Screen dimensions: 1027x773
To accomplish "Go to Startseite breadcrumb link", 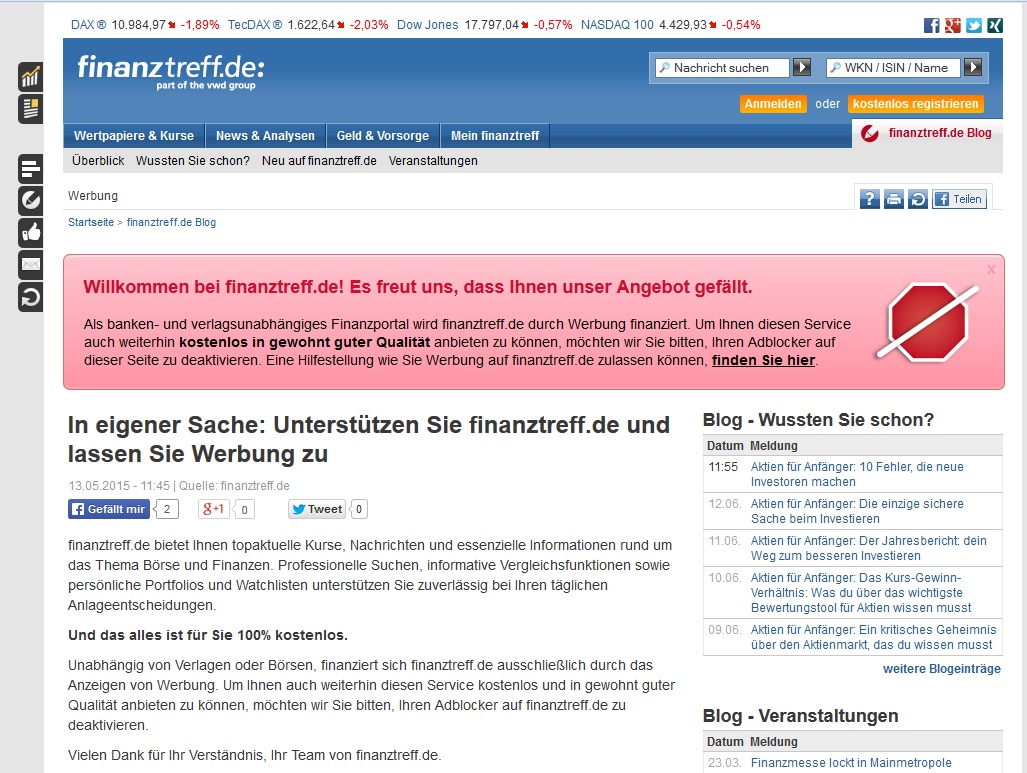I will (91, 222).
